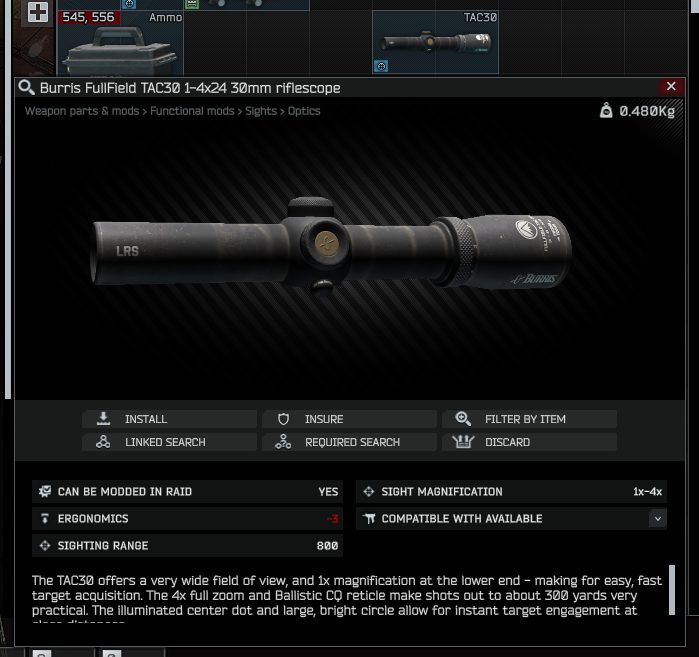
Task: Click the Filter by Item magnifier icon
Action: coord(463,419)
